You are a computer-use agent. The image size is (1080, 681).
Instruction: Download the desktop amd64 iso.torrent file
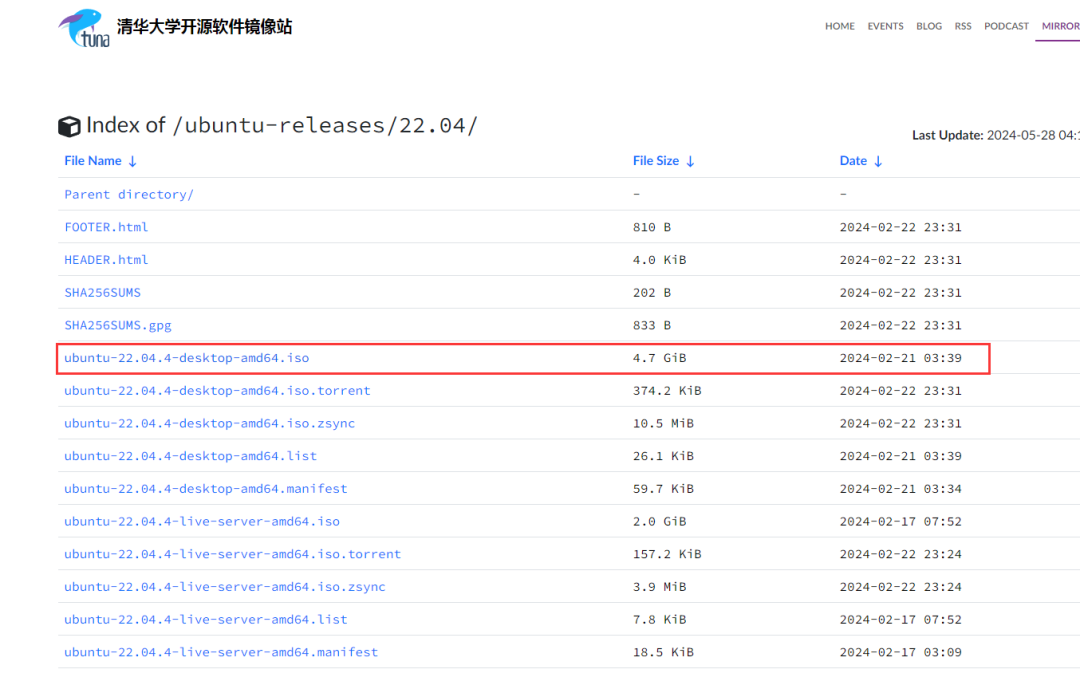point(217,390)
